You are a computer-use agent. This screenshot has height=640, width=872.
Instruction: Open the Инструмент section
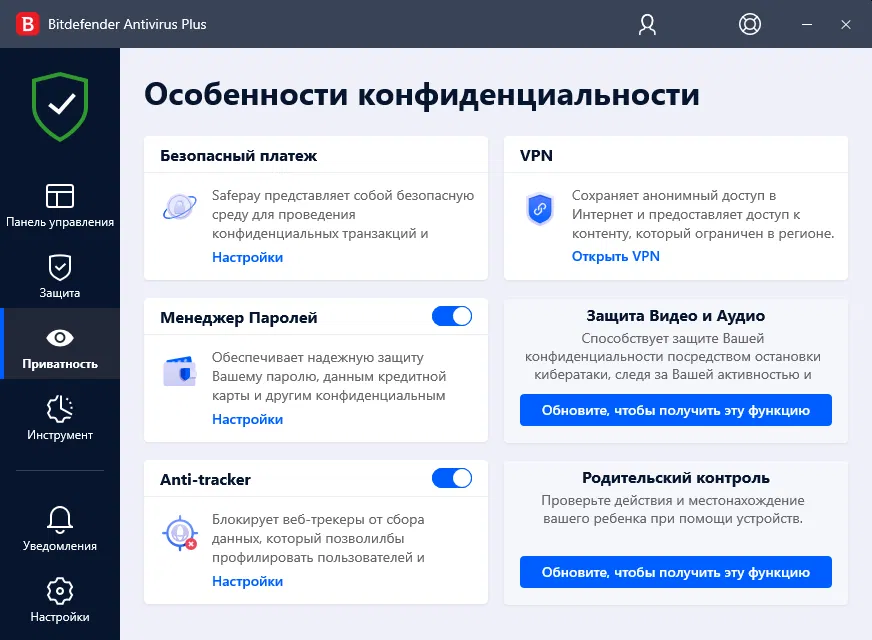[x=60, y=419]
